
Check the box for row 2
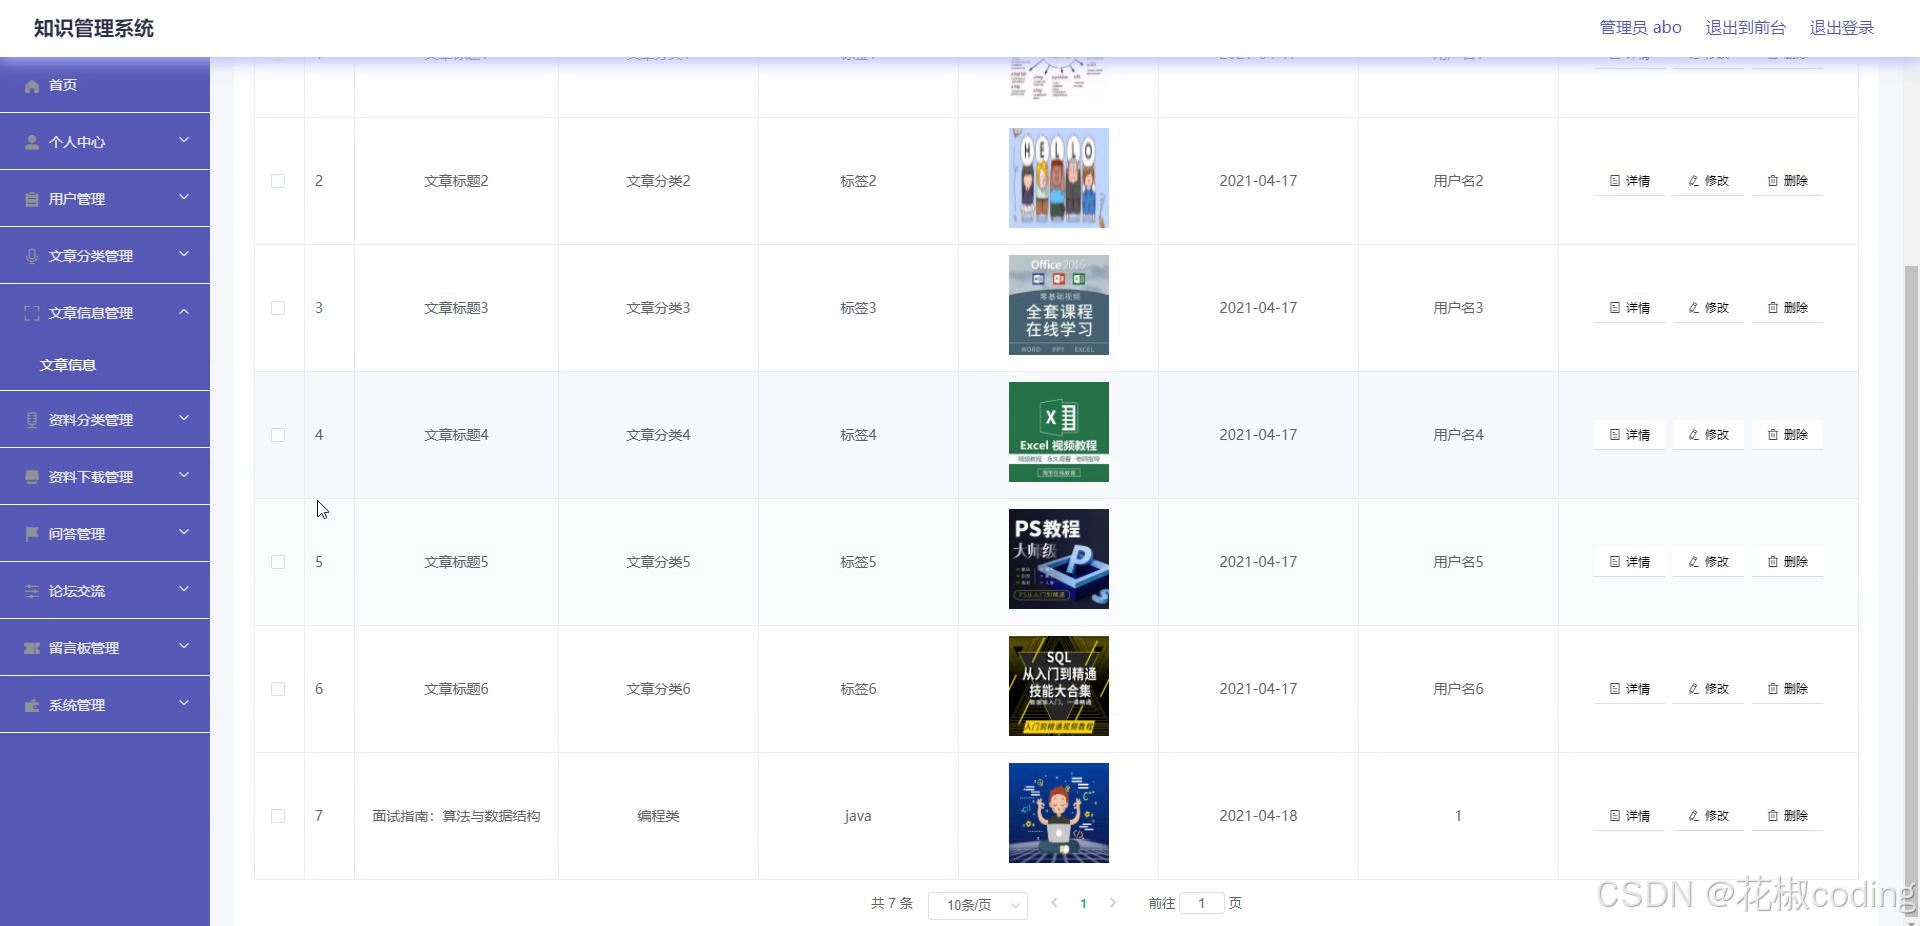coord(278,181)
